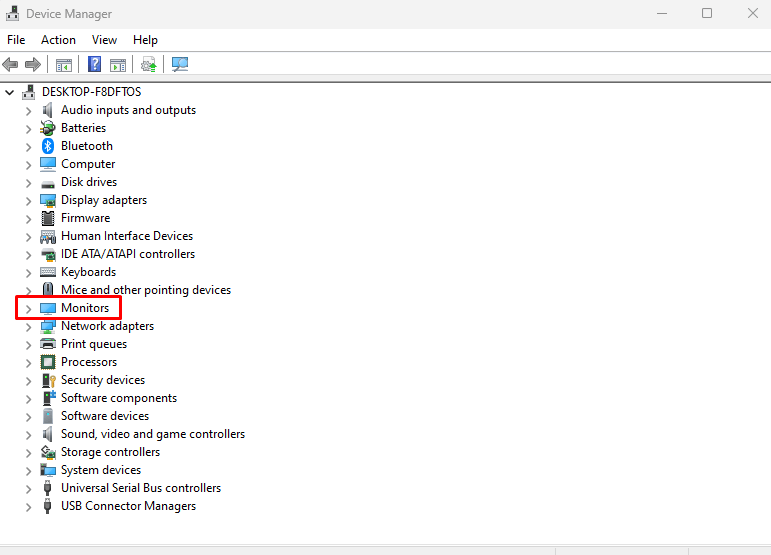Expand Sound, video and game controllers chevron
Viewport: 771px width, 555px height.
point(28,436)
